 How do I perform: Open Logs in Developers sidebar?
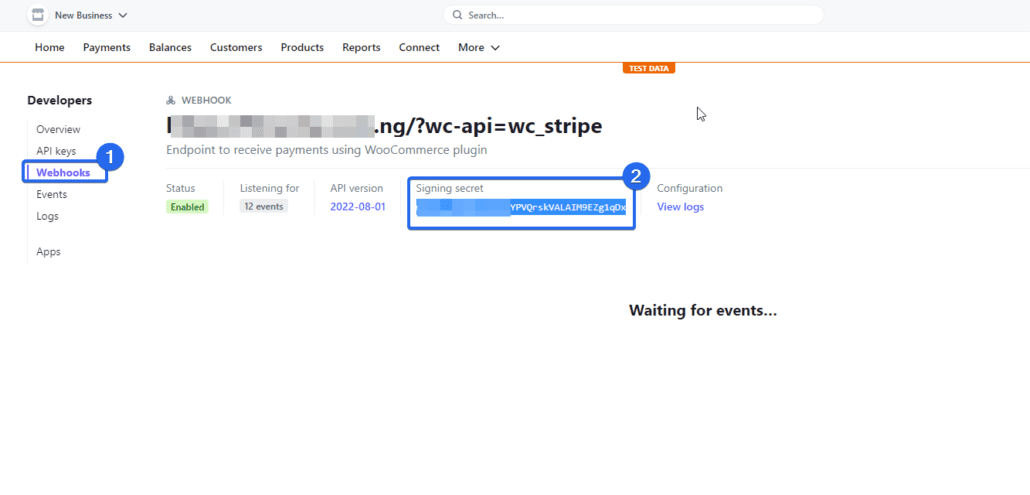click(x=47, y=216)
